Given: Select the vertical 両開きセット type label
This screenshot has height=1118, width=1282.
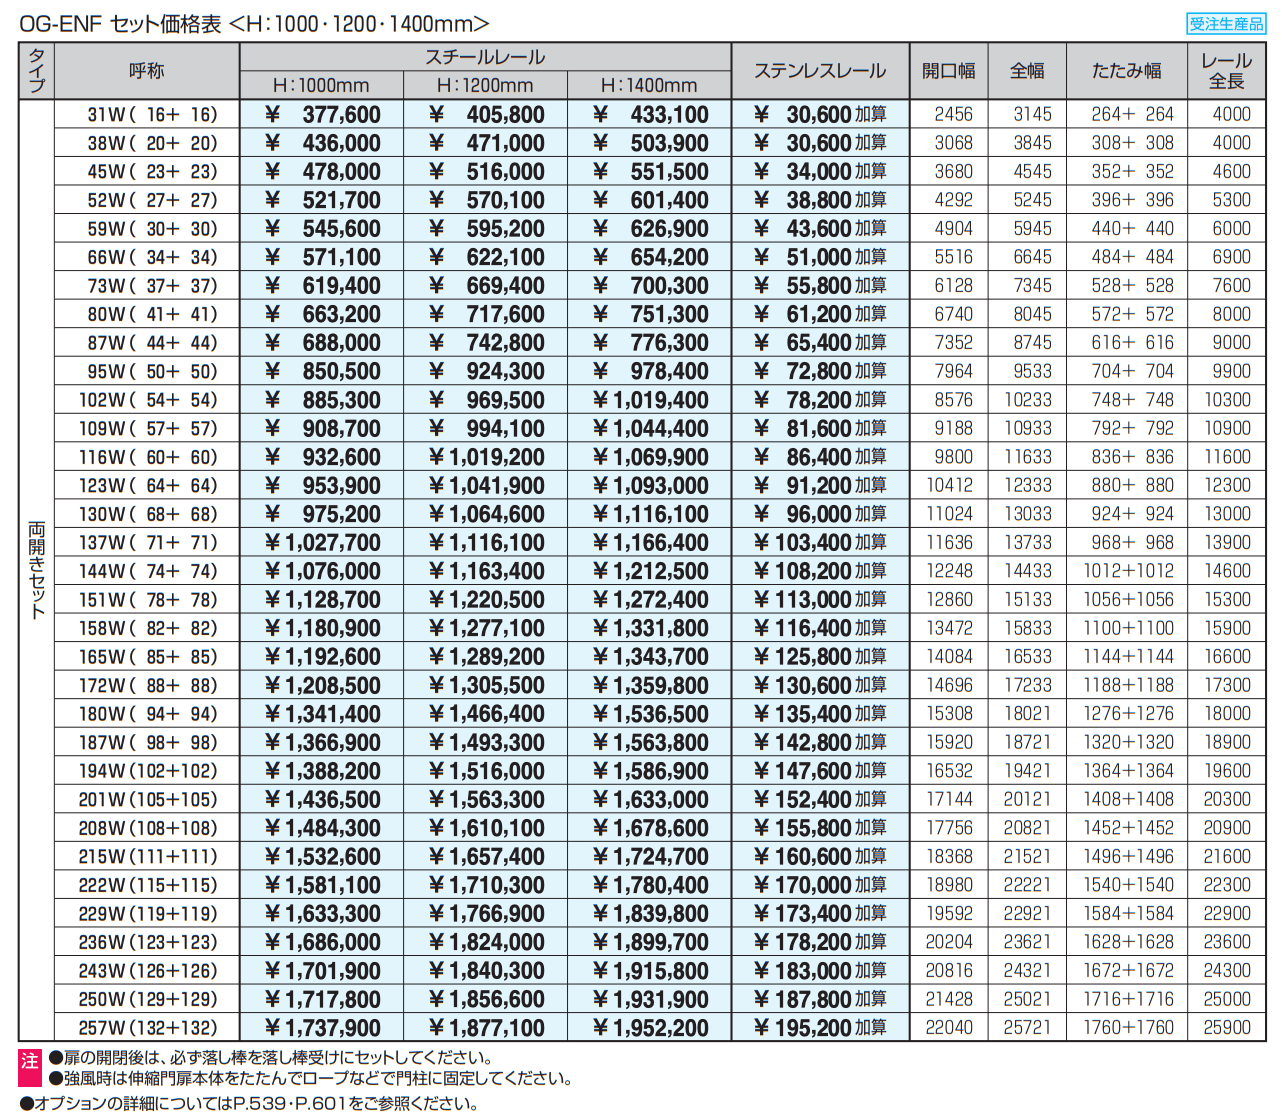Looking at the screenshot, I should point(37,570).
